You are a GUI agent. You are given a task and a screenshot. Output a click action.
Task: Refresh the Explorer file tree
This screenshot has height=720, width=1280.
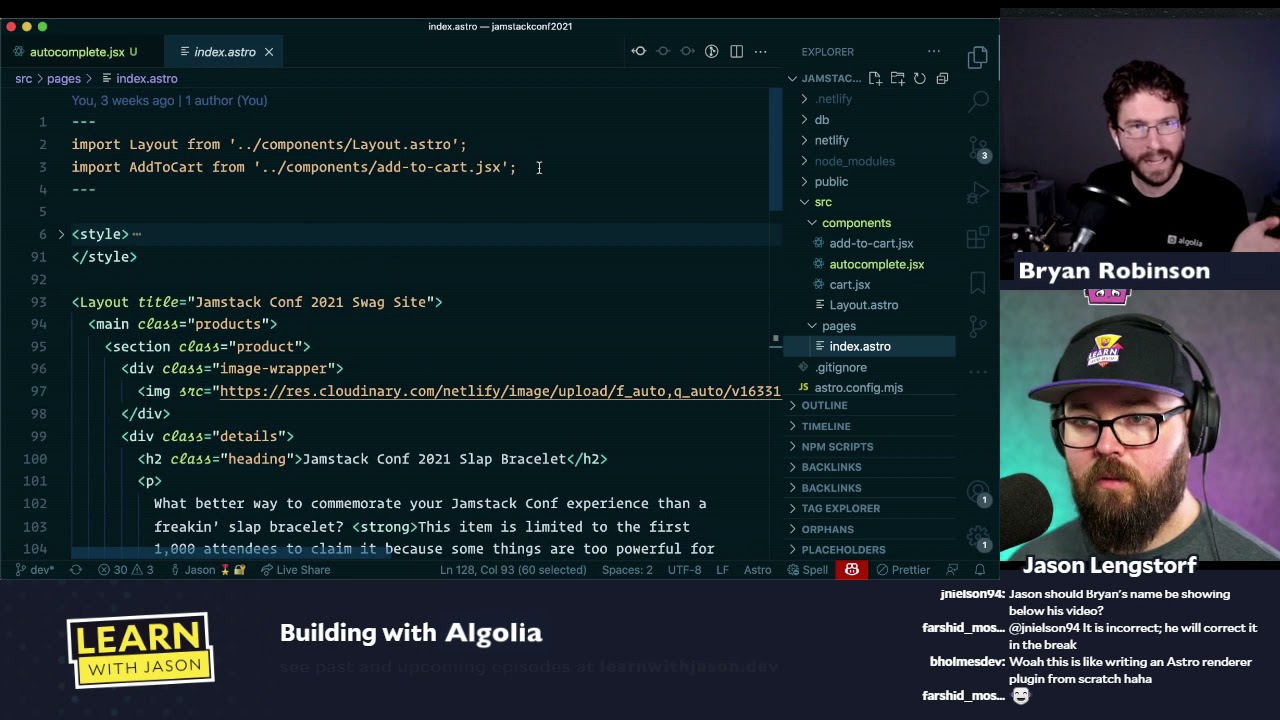click(x=919, y=78)
